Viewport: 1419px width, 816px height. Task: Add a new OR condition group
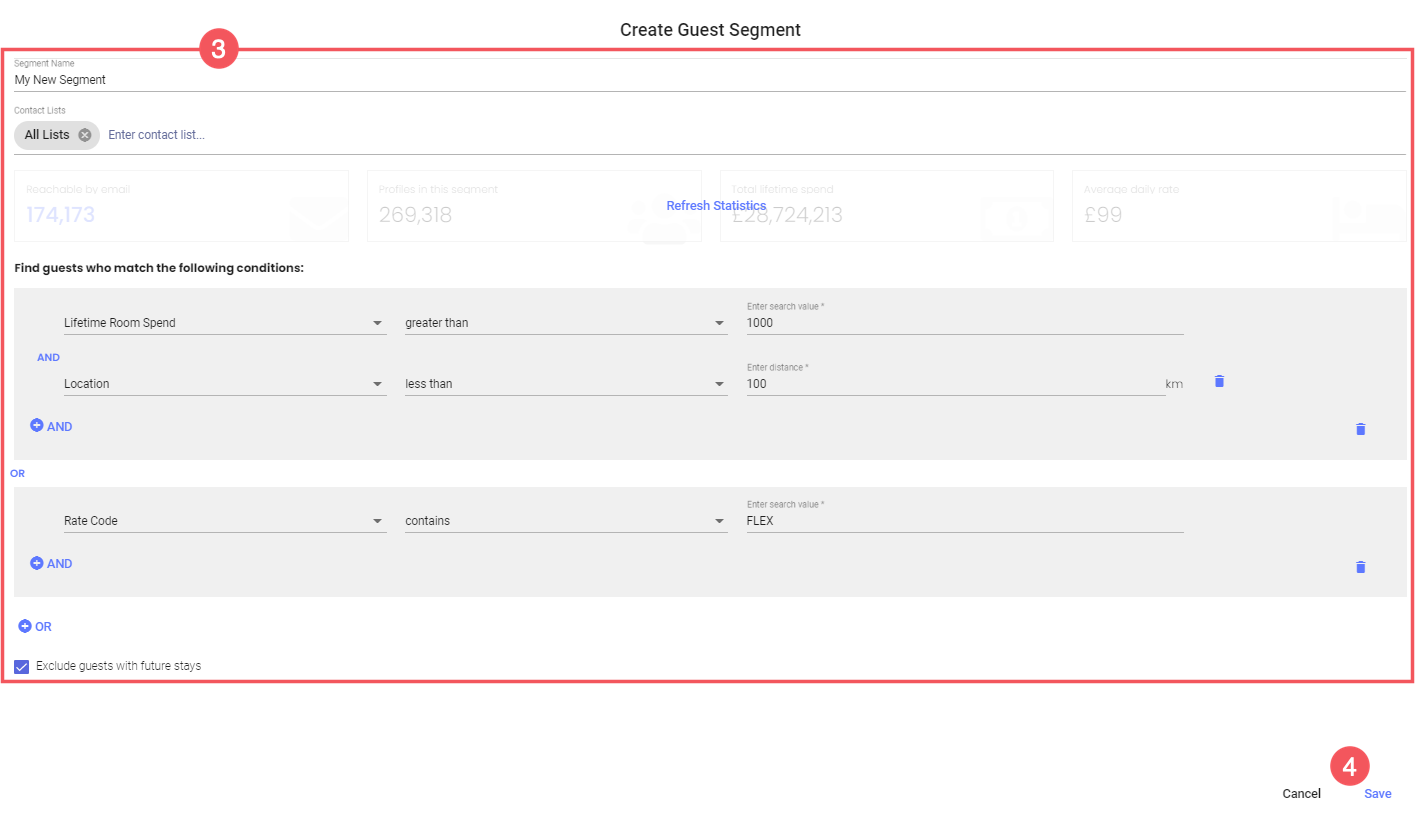35,627
